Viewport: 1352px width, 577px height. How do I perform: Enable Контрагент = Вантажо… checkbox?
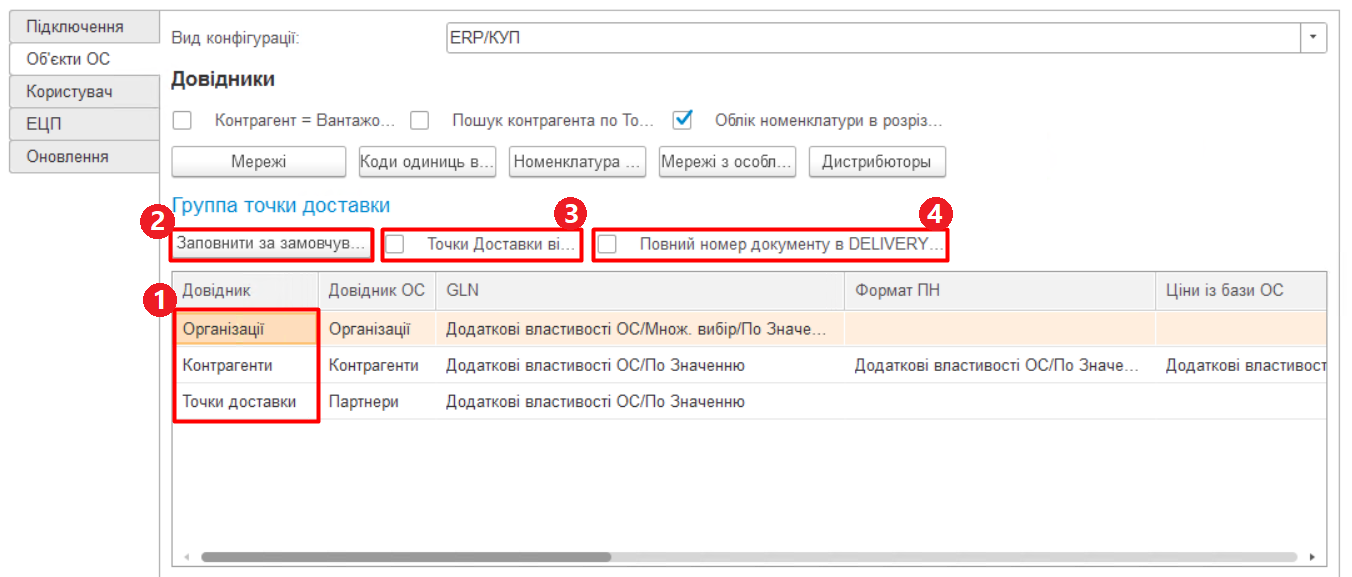click(x=182, y=120)
